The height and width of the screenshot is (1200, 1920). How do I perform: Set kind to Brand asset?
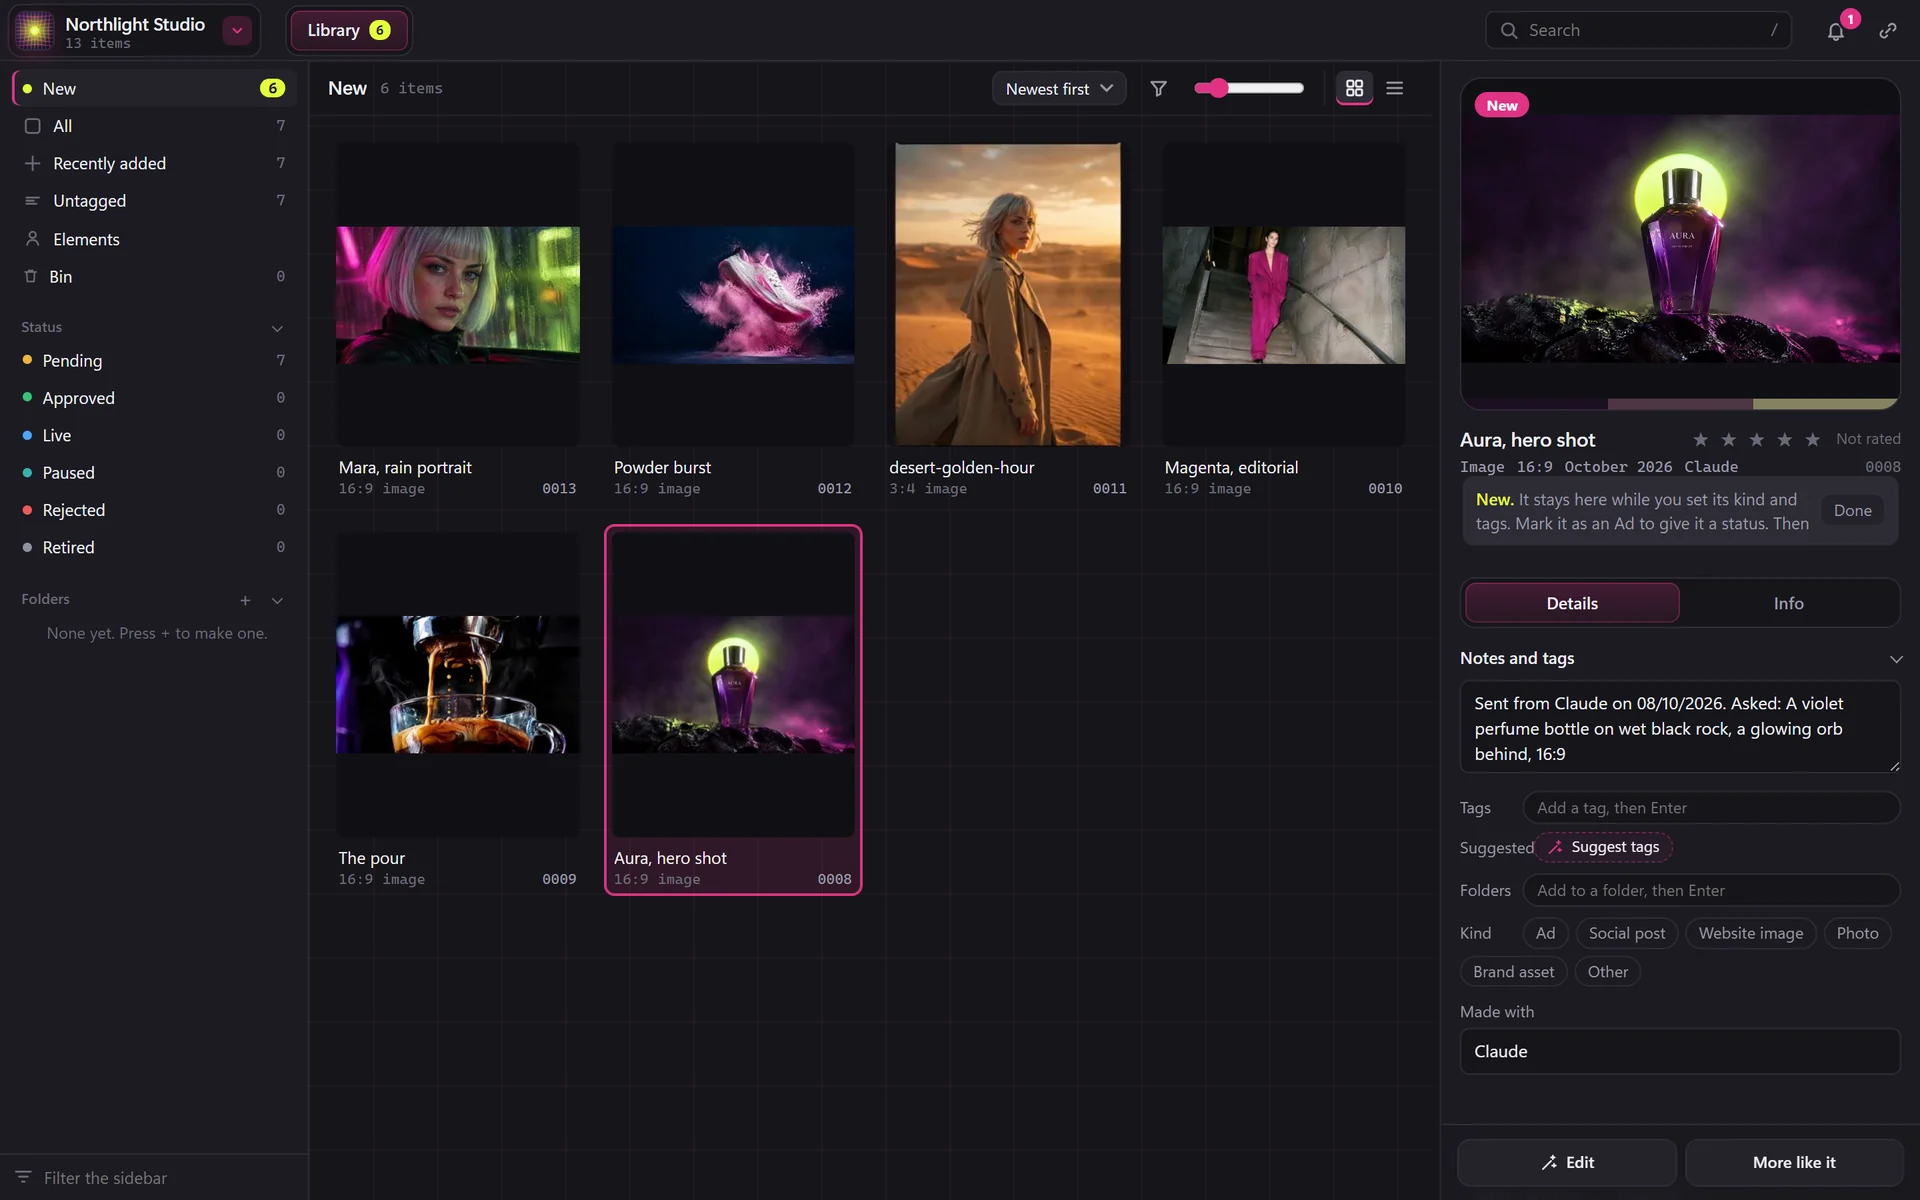[x=1513, y=972]
